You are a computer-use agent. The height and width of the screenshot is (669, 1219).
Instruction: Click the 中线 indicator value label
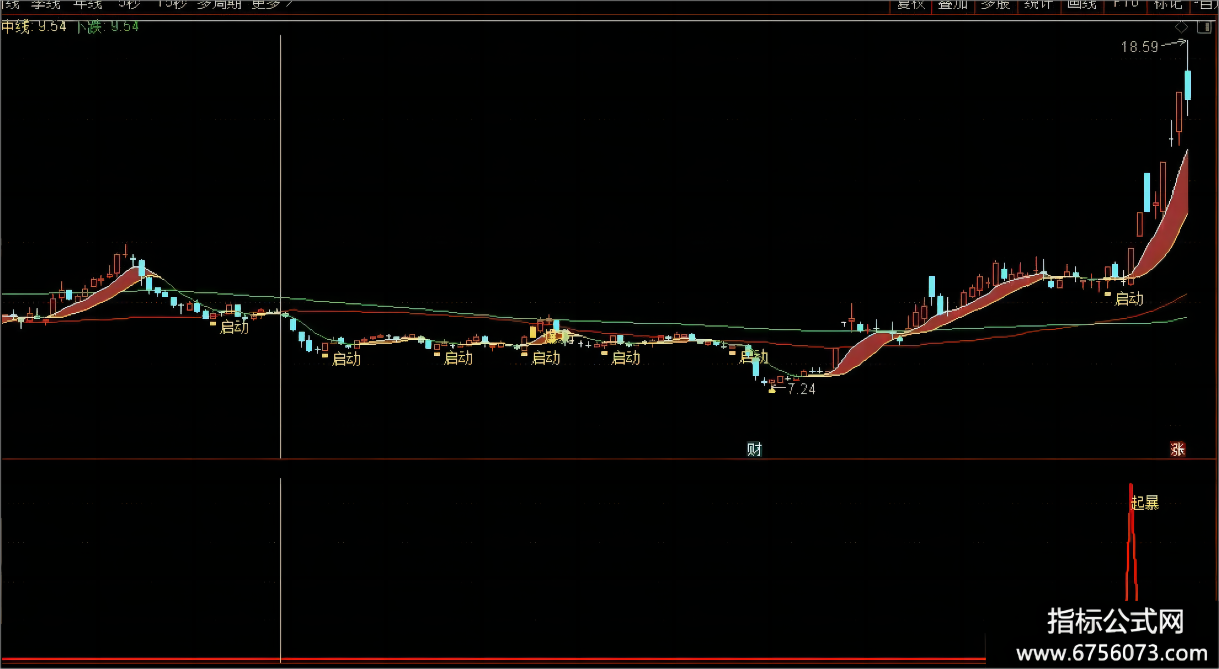point(34,27)
